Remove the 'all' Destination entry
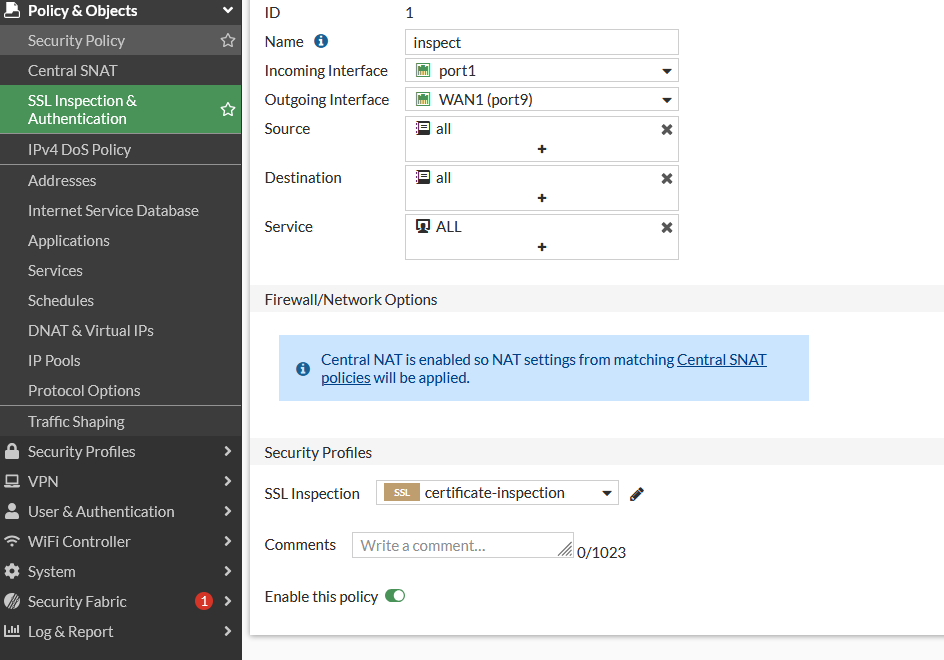Screen dimensions: 944x660 click(x=667, y=178)
